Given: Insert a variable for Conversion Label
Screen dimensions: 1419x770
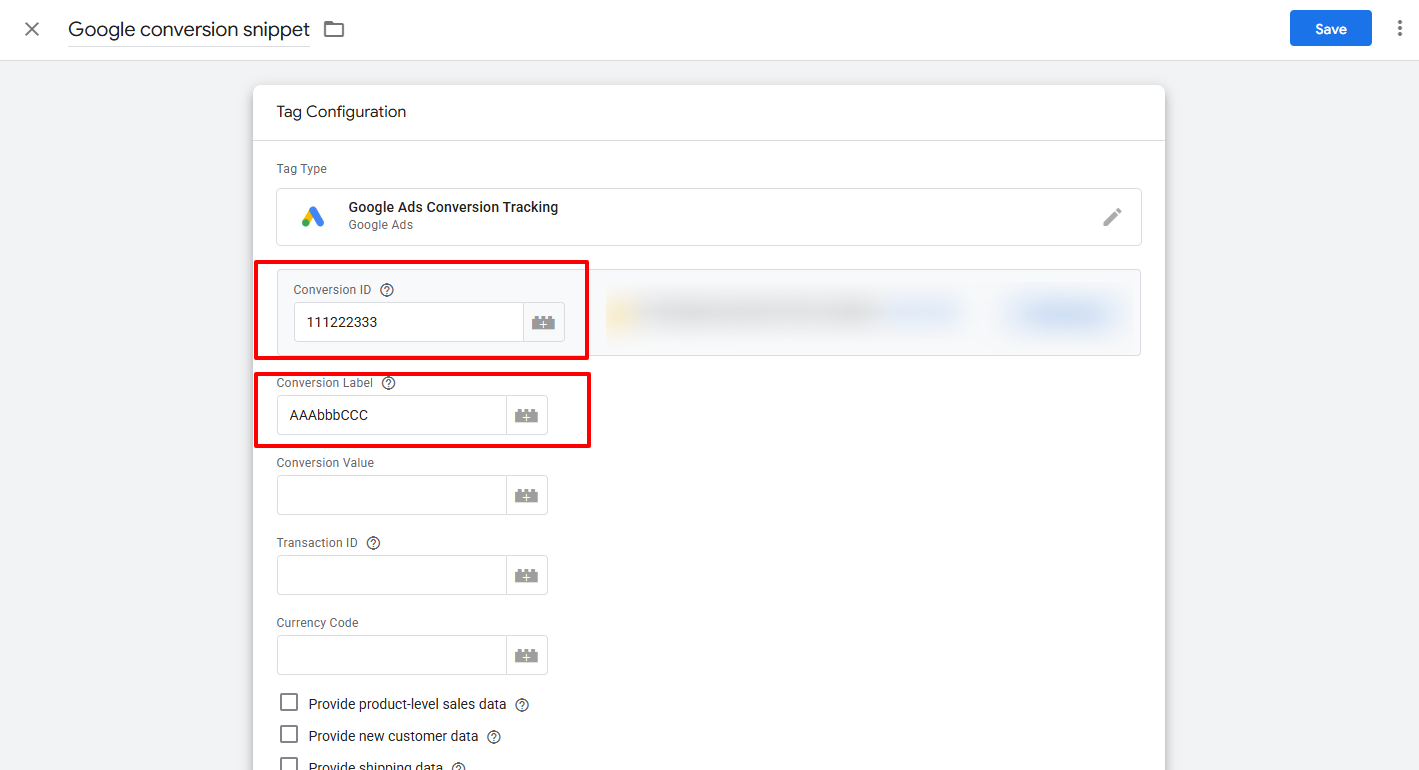Looking at the screenshot, I should [527, 415].
